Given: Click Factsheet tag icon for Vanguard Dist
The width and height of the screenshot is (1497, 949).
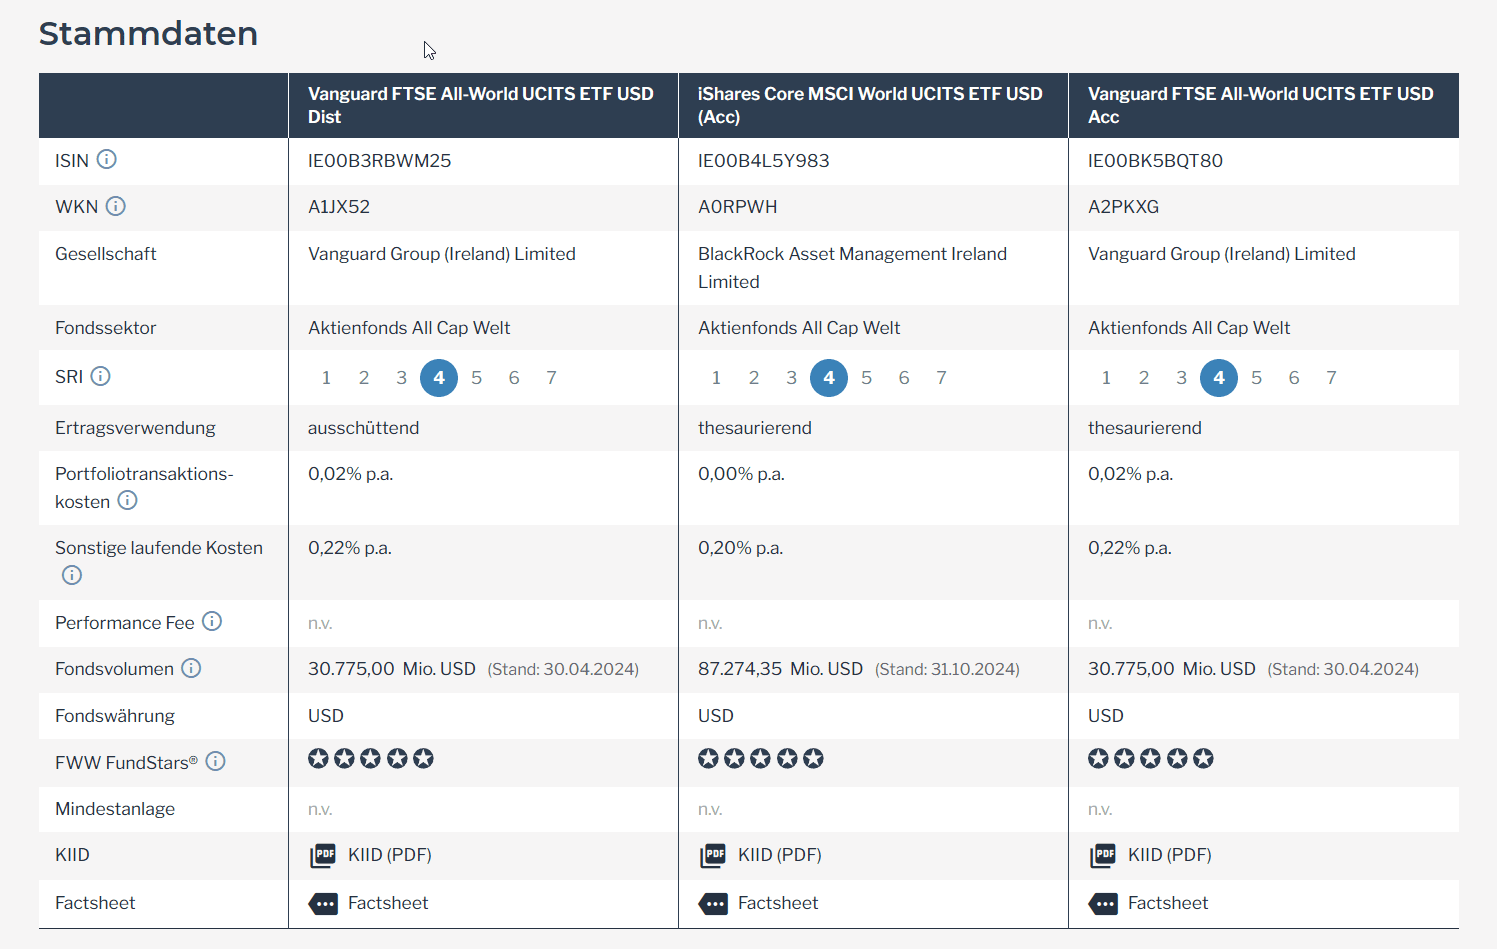Looking at the screenshot, I should pos(323,904).
